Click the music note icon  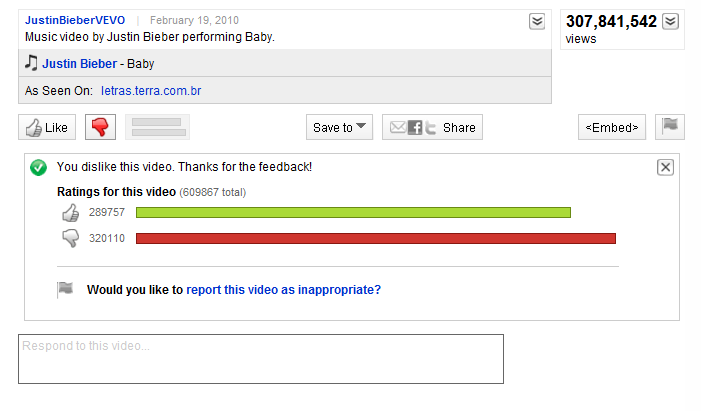coord(31,63)
